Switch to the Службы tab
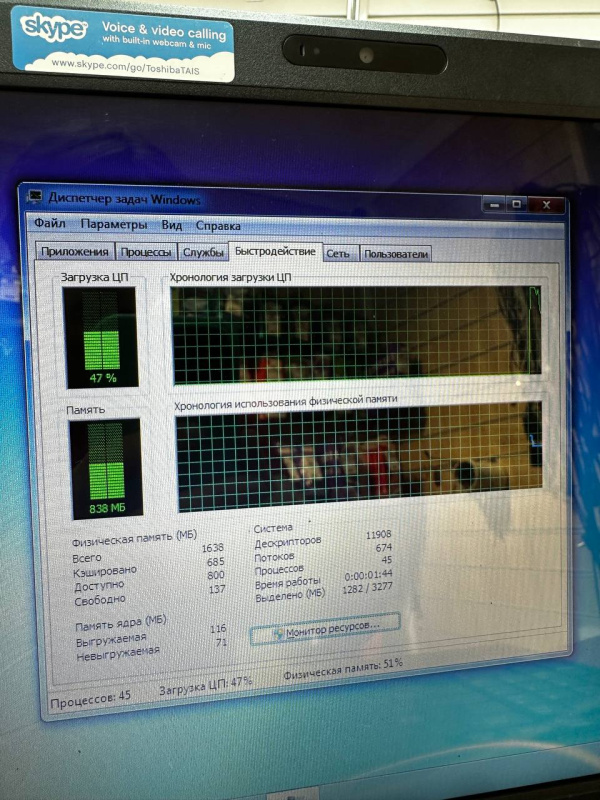The image size is (600, 800). [203, 253]
